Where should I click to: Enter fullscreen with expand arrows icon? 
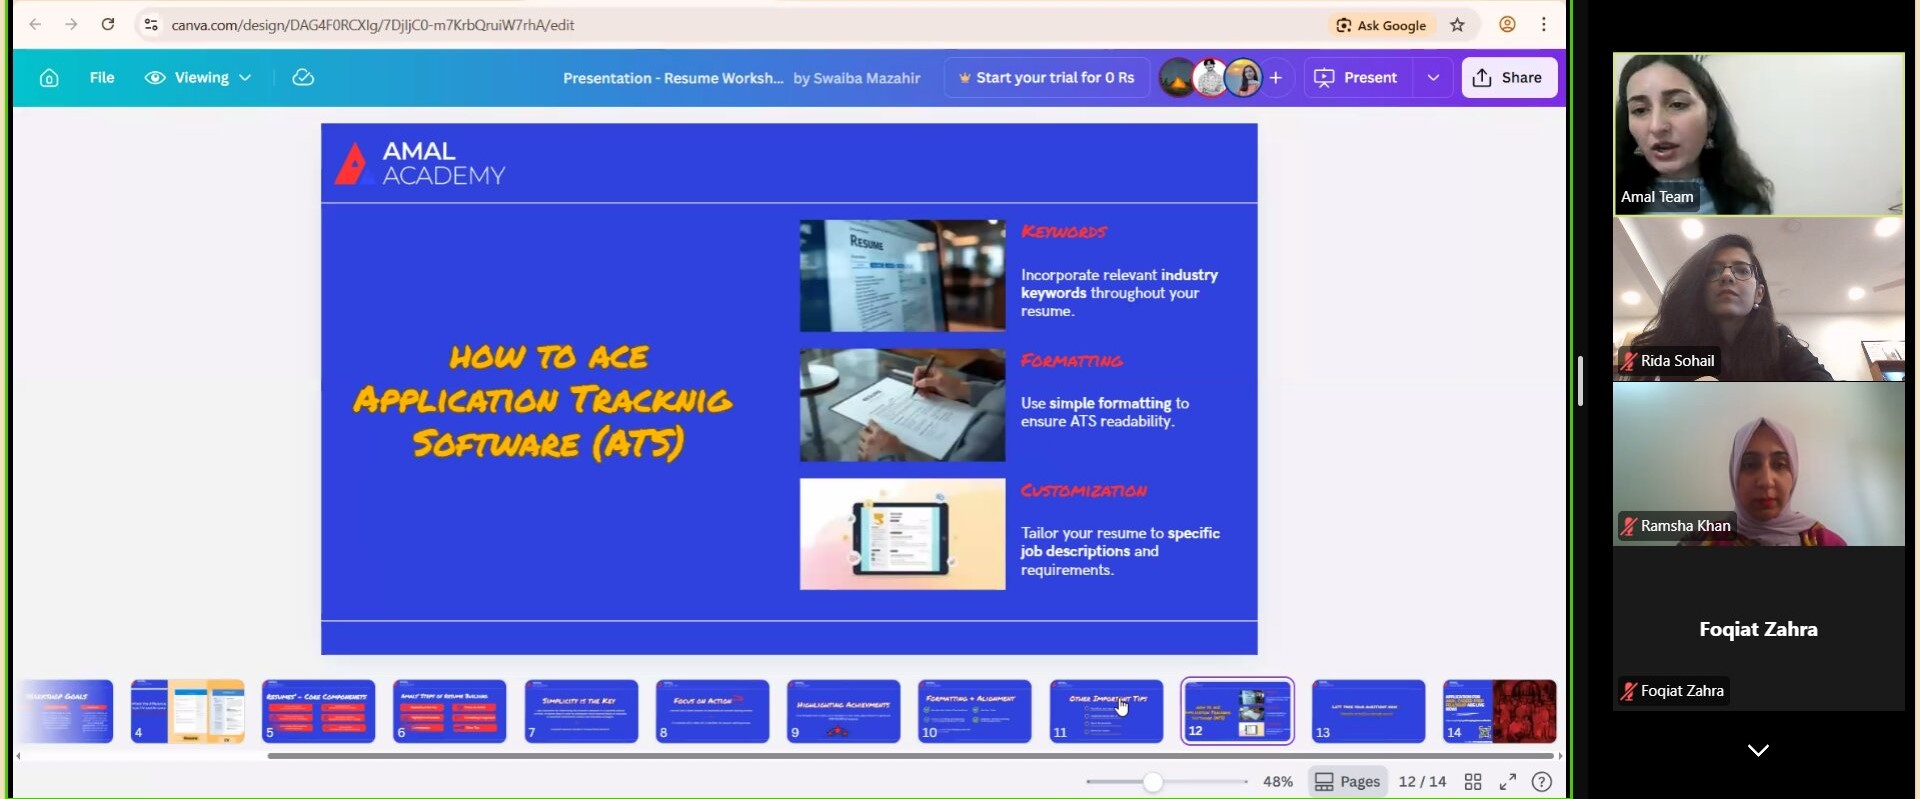pyautogui.click(x=1508, y=782)
